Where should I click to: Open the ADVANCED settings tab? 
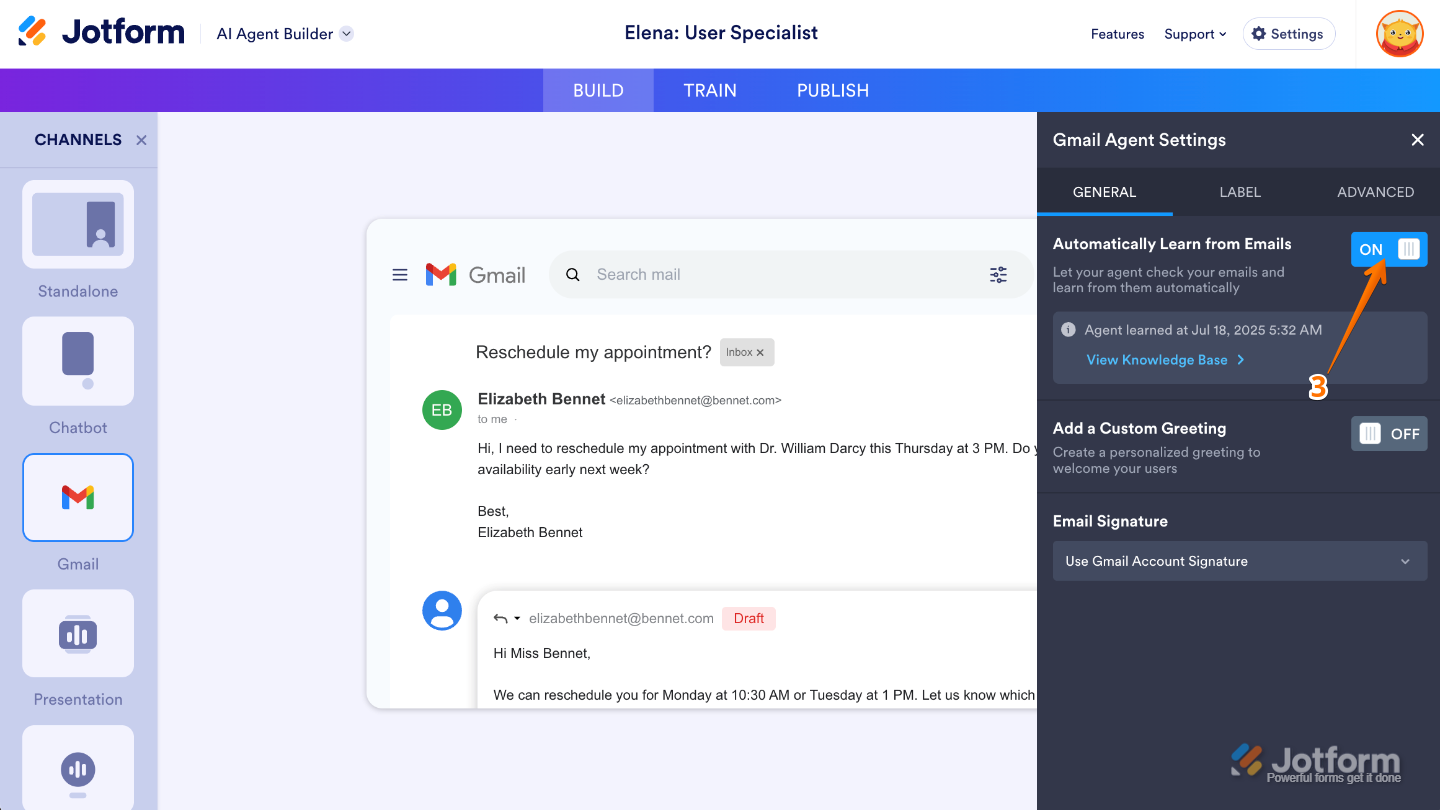[1375, 192]
